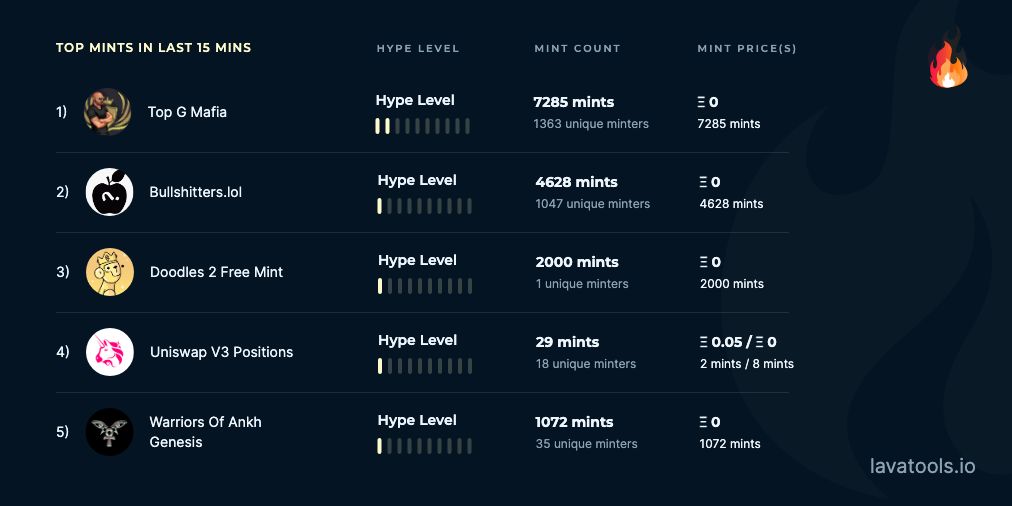Open the Doodles 2 Free Mint name
1012x506 pixels.
[x=216, y=272]
